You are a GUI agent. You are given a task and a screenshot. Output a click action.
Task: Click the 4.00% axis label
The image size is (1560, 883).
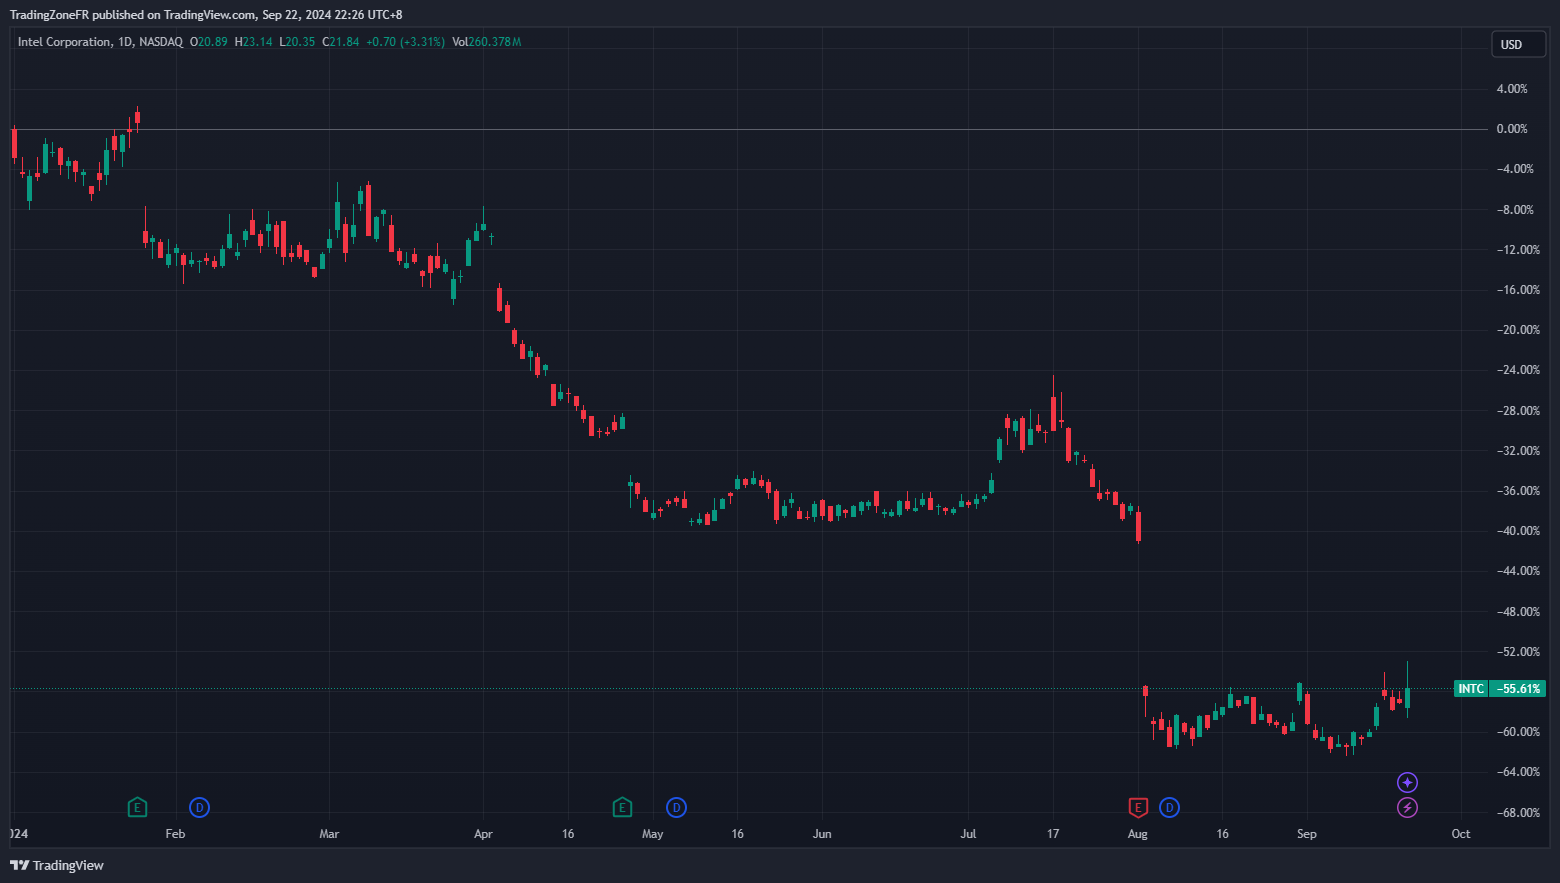[x=1512, y=89]
